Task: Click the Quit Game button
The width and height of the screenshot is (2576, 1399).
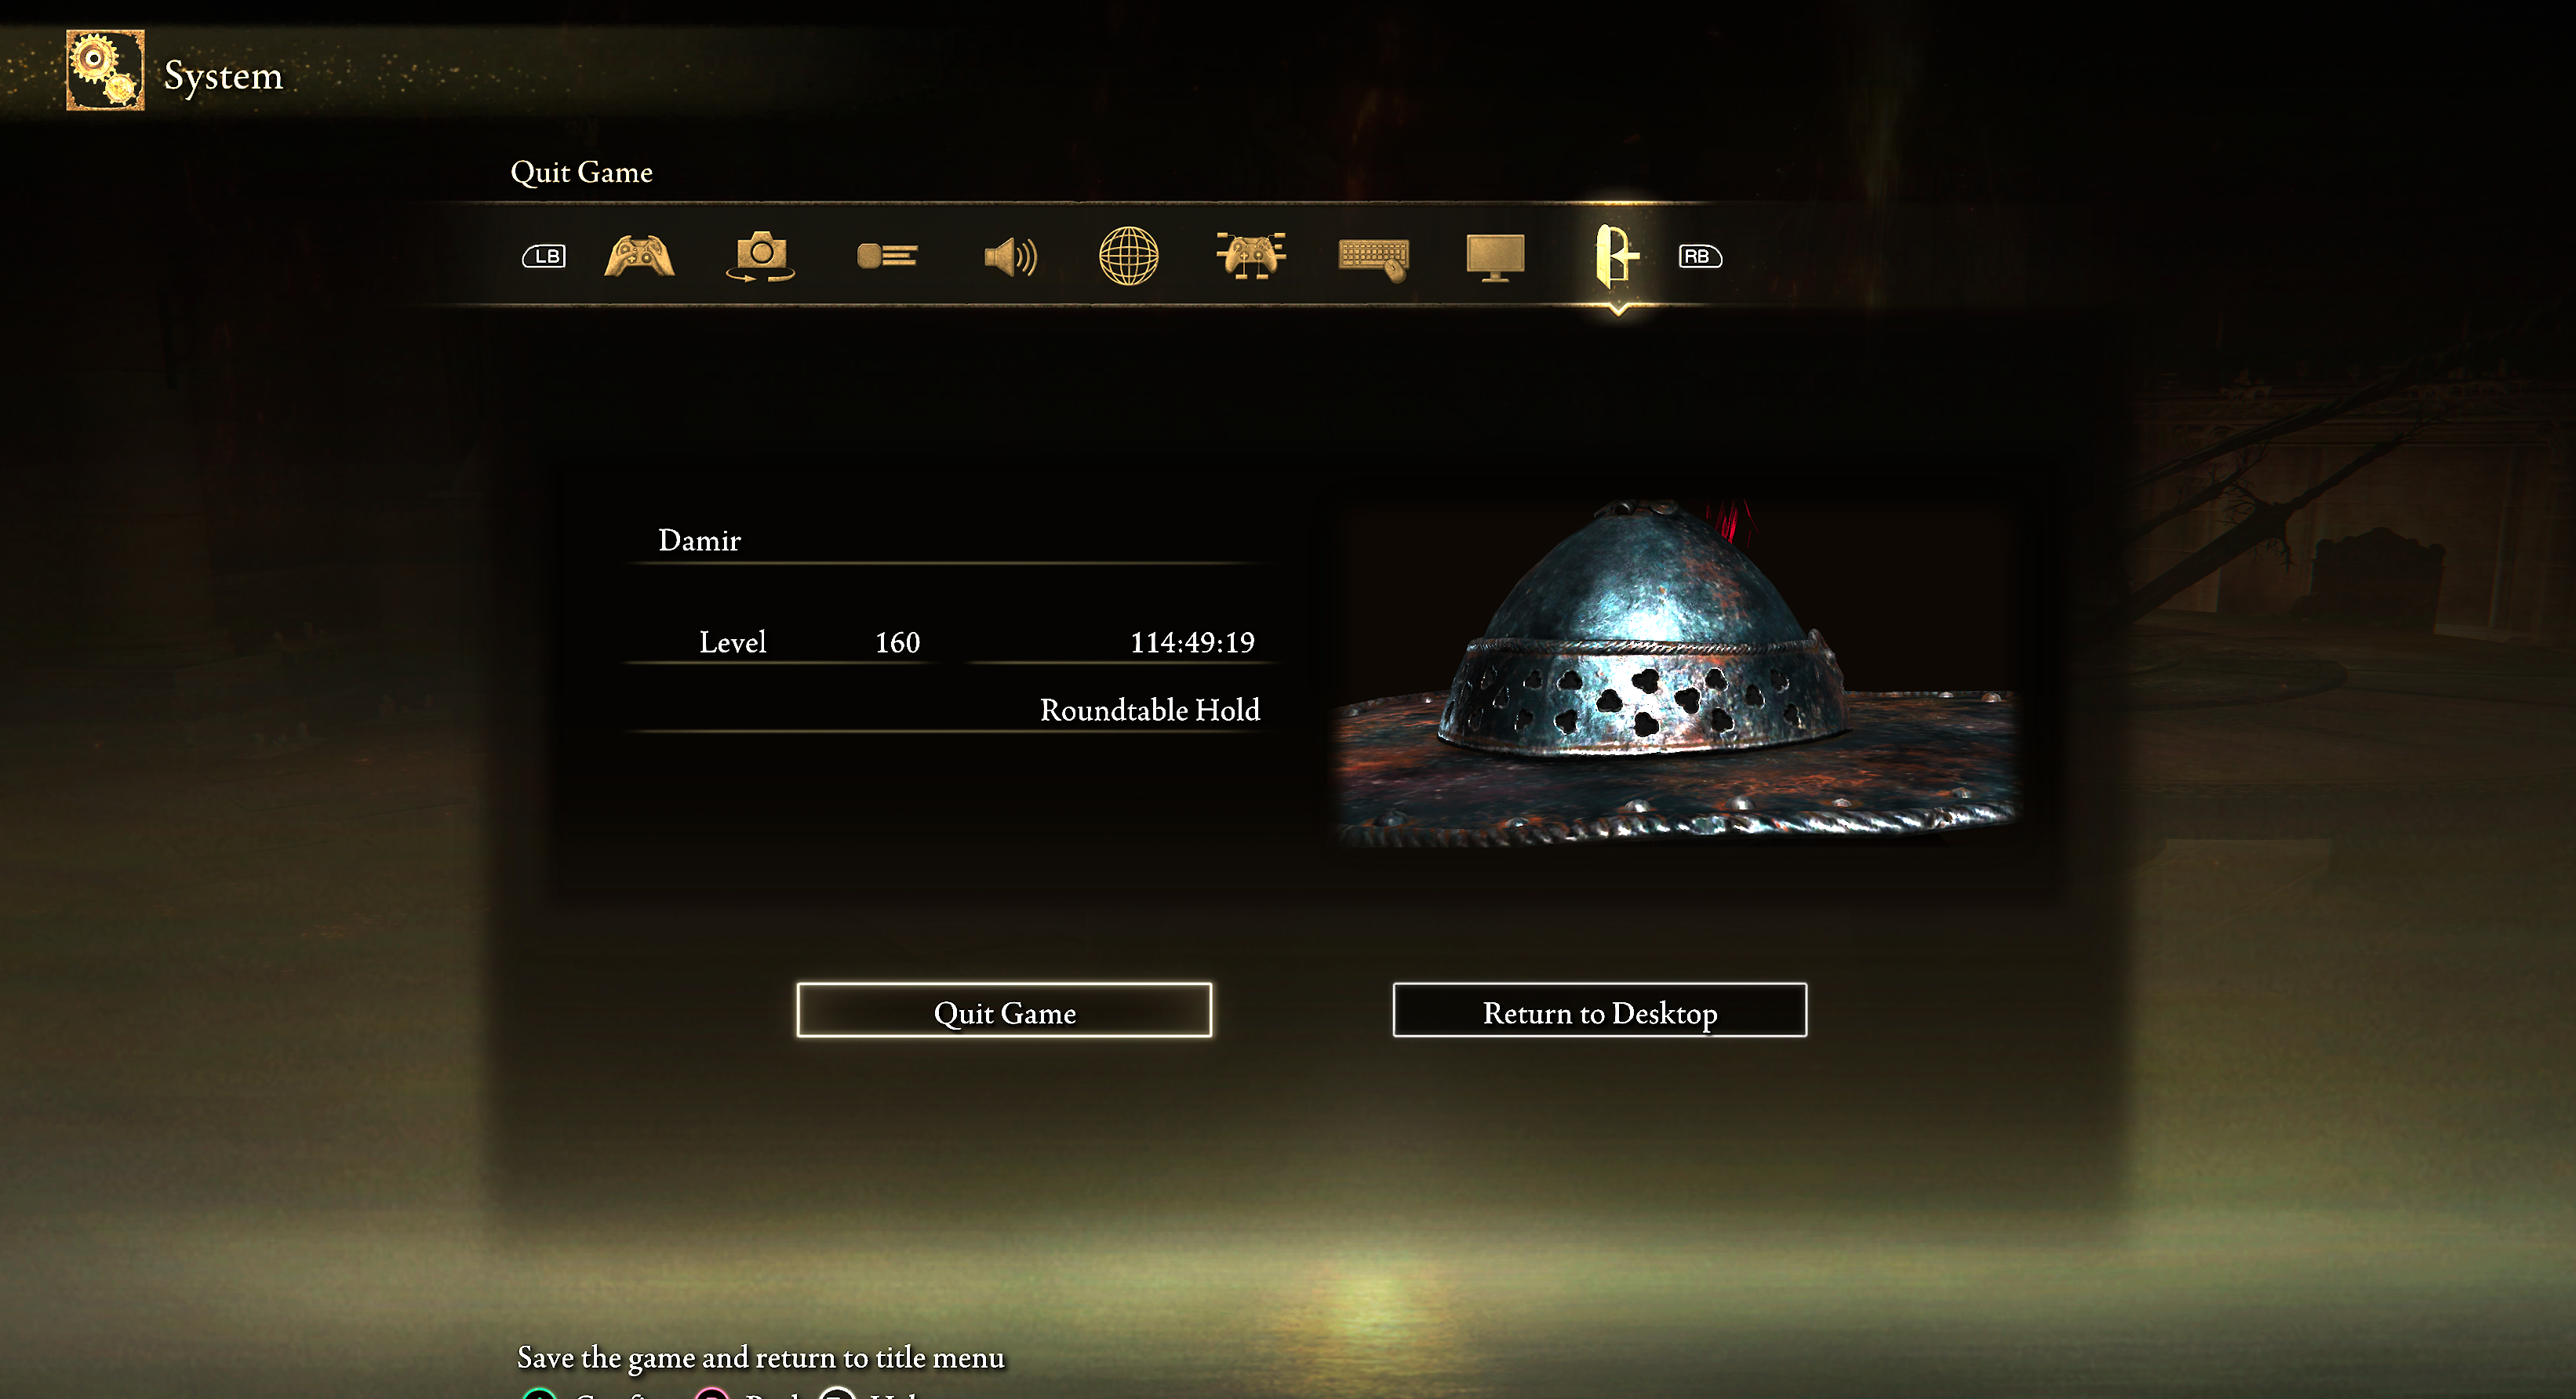Action: point(1004,1010)
